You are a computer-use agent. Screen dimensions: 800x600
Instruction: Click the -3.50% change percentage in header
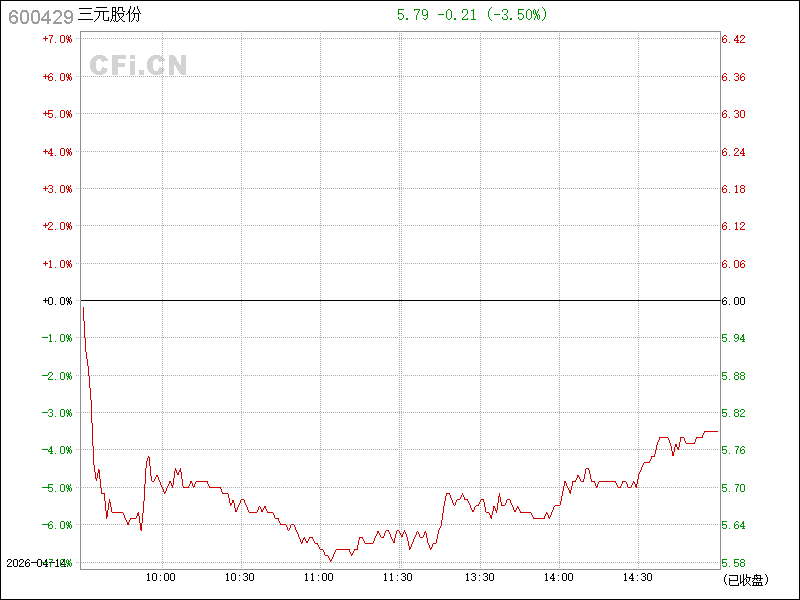tap(516, 15)
